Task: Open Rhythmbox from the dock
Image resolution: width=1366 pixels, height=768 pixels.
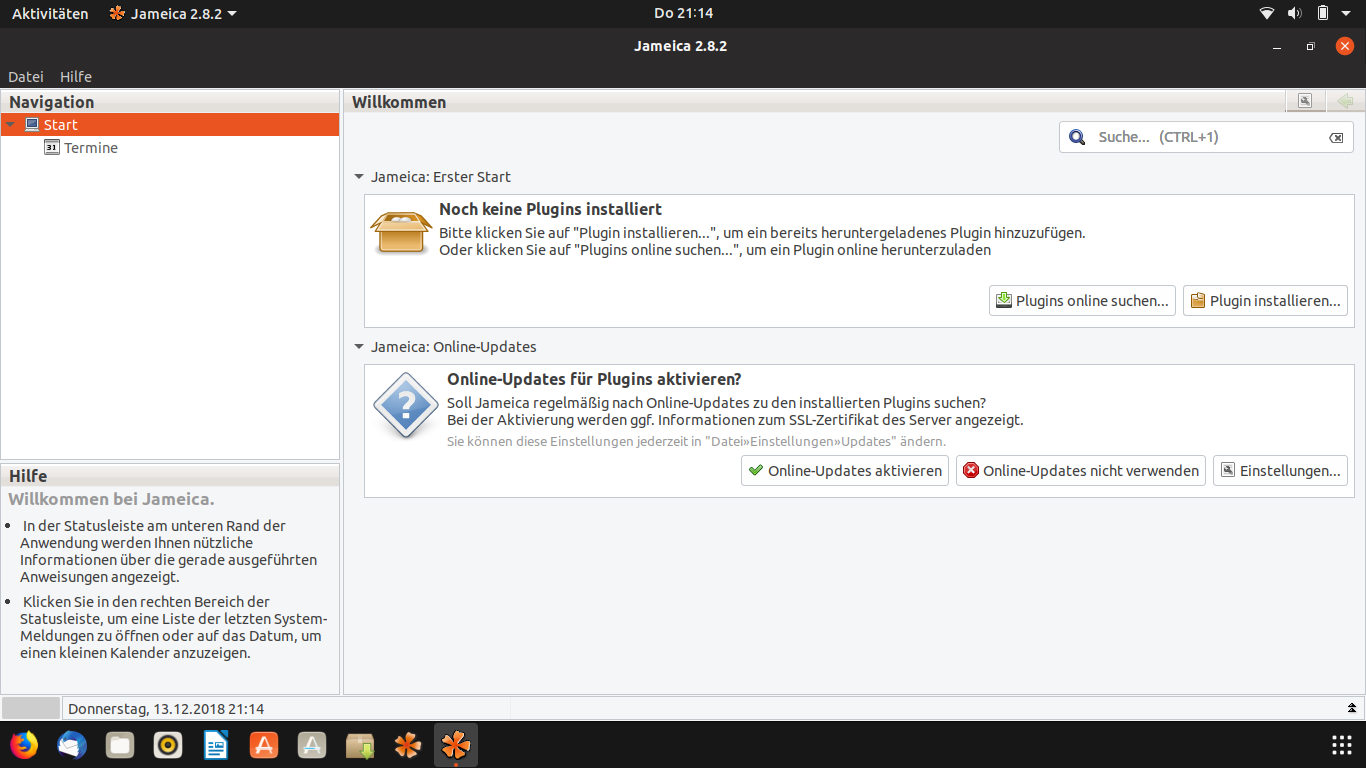Action: tap(168, 745)
